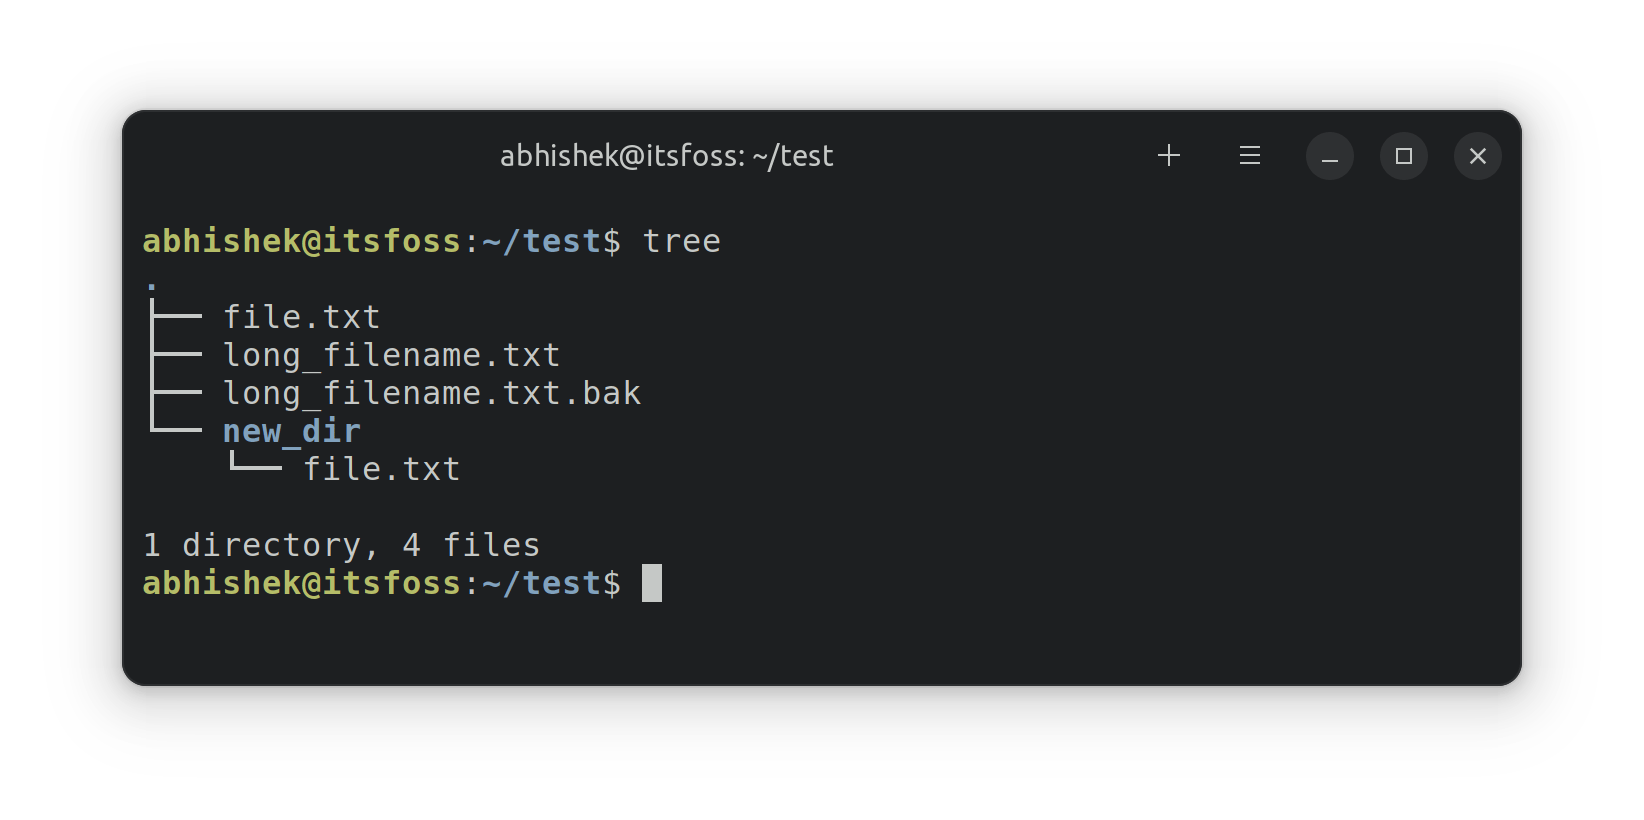Open the terminal hamburger menu
Screen dimensions: 1644x820
pyautogui.click(x=1249, y=156)
